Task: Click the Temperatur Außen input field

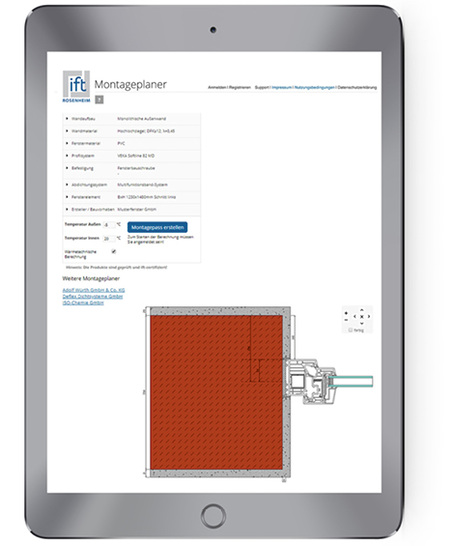Action: tap(109, 225)
